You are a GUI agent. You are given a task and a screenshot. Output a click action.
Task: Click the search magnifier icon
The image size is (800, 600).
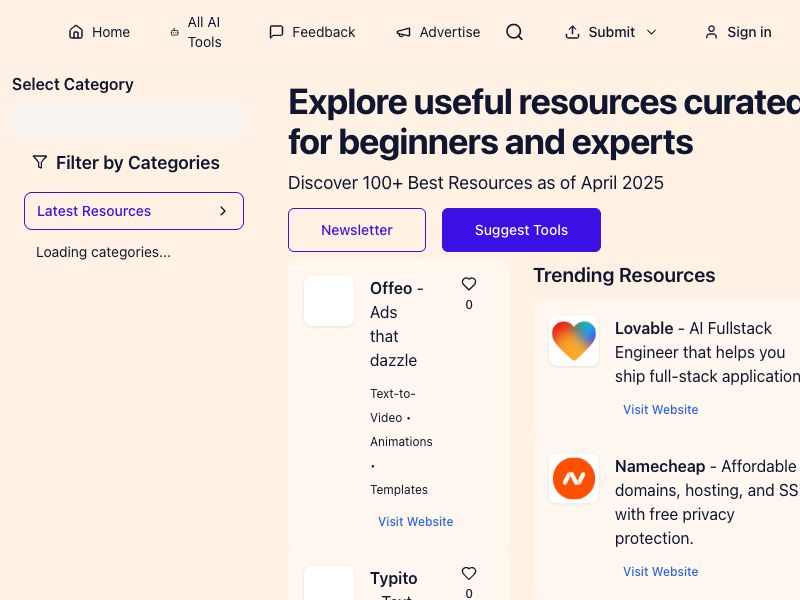(x=514, y=32)
